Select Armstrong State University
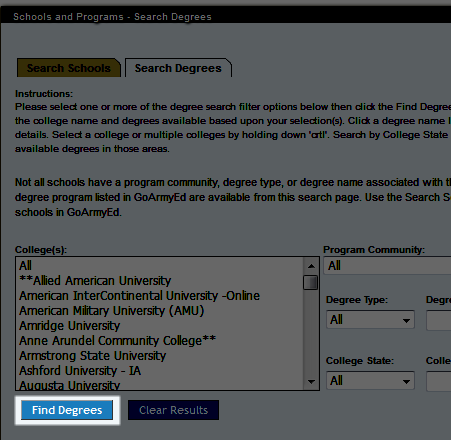The image size is (451, 440). click(x=160, y=356)
